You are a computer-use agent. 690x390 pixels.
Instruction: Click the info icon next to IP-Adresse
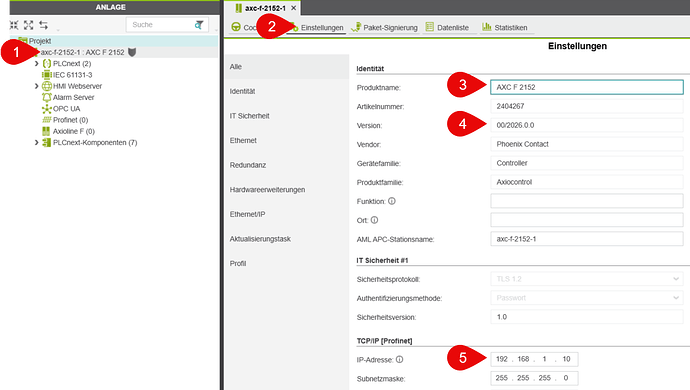tap(399, 360)
